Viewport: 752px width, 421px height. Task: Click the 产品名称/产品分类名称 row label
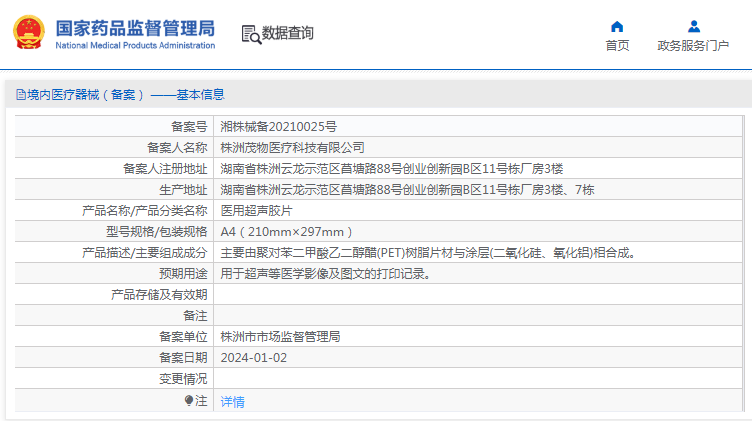[x=145, y=211]
